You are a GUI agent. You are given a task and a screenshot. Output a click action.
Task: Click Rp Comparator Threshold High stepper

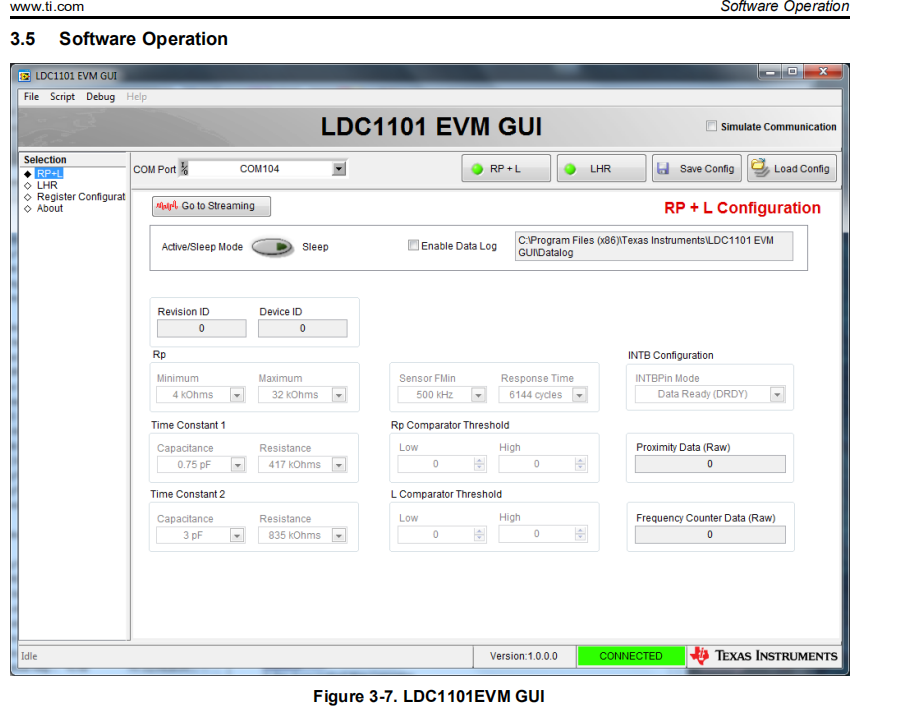pos(581,464)
